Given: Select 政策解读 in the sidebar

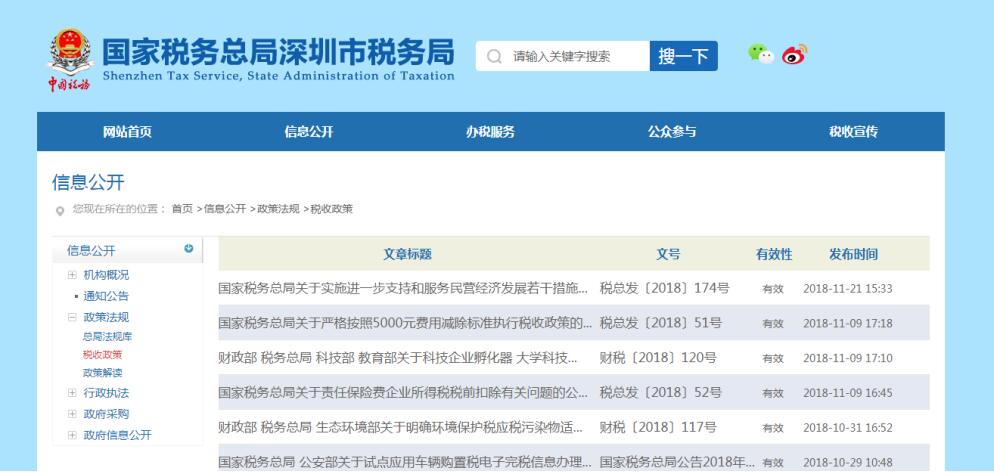Looking at the screenshot, I should pos(102,373).
